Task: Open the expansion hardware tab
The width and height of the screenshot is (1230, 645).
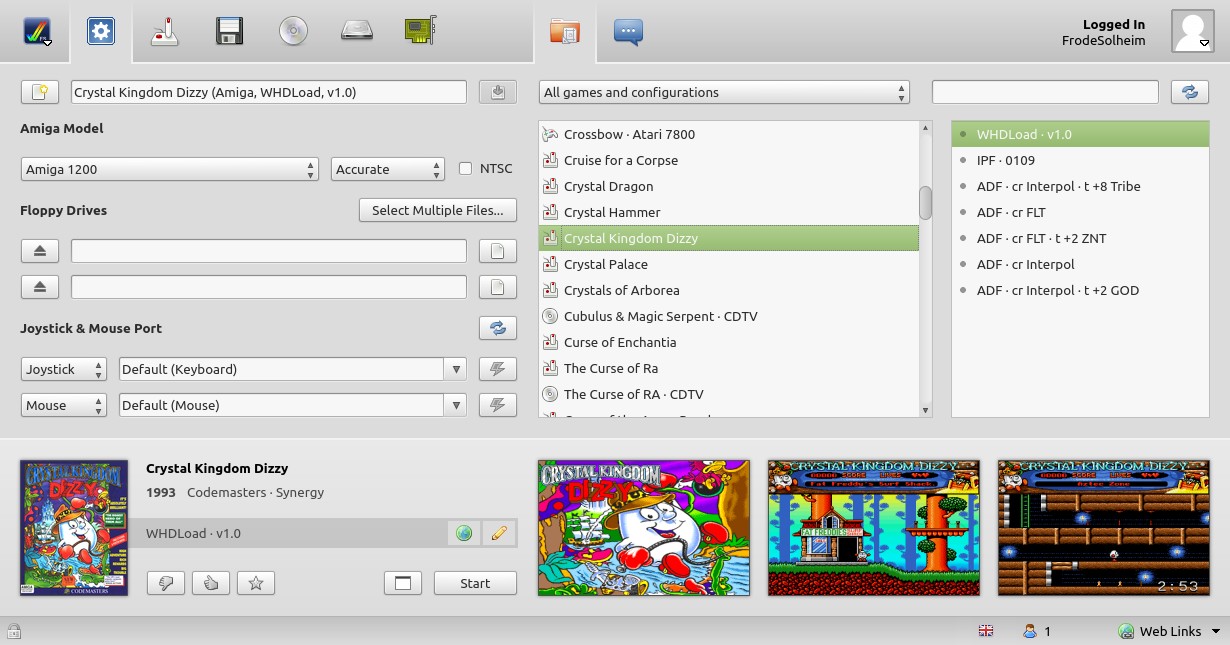Action: pyautogui.click(x=421, y=32)
